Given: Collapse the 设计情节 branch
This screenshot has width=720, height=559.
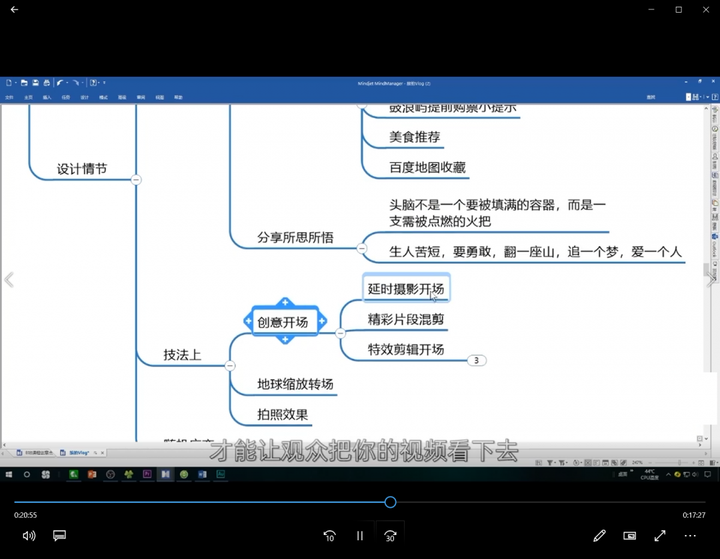Looking at the screenshot, I should [136, 180].
